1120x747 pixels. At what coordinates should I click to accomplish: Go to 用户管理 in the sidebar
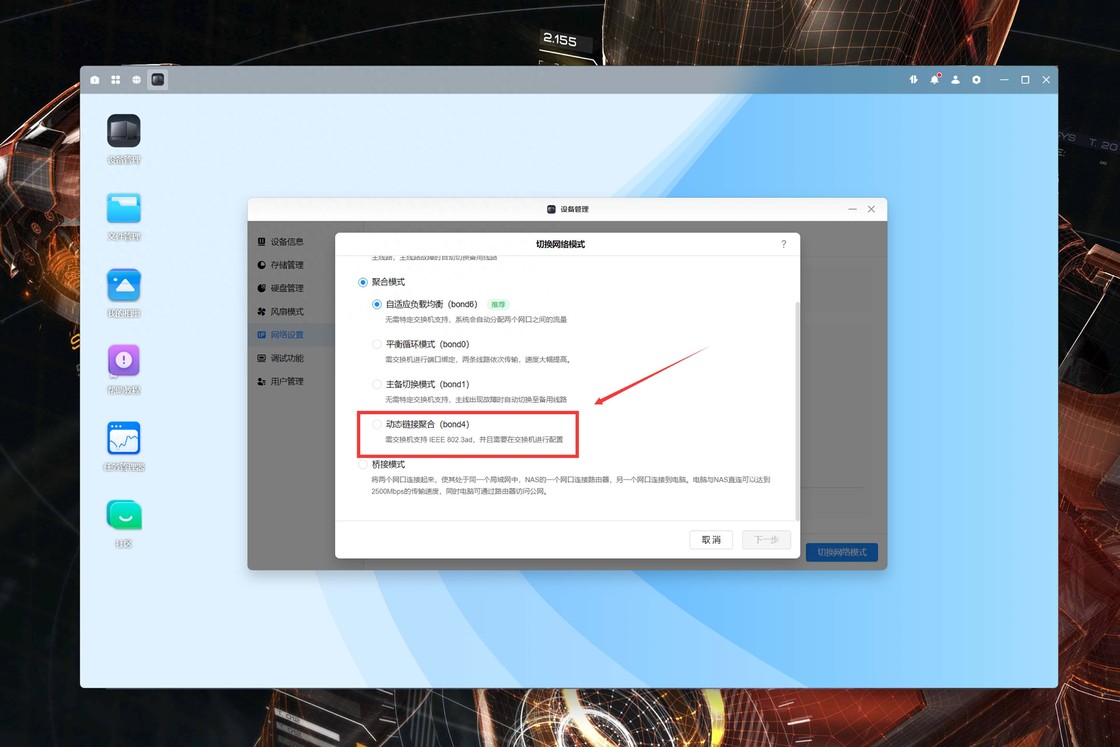[x=286, y=381]
